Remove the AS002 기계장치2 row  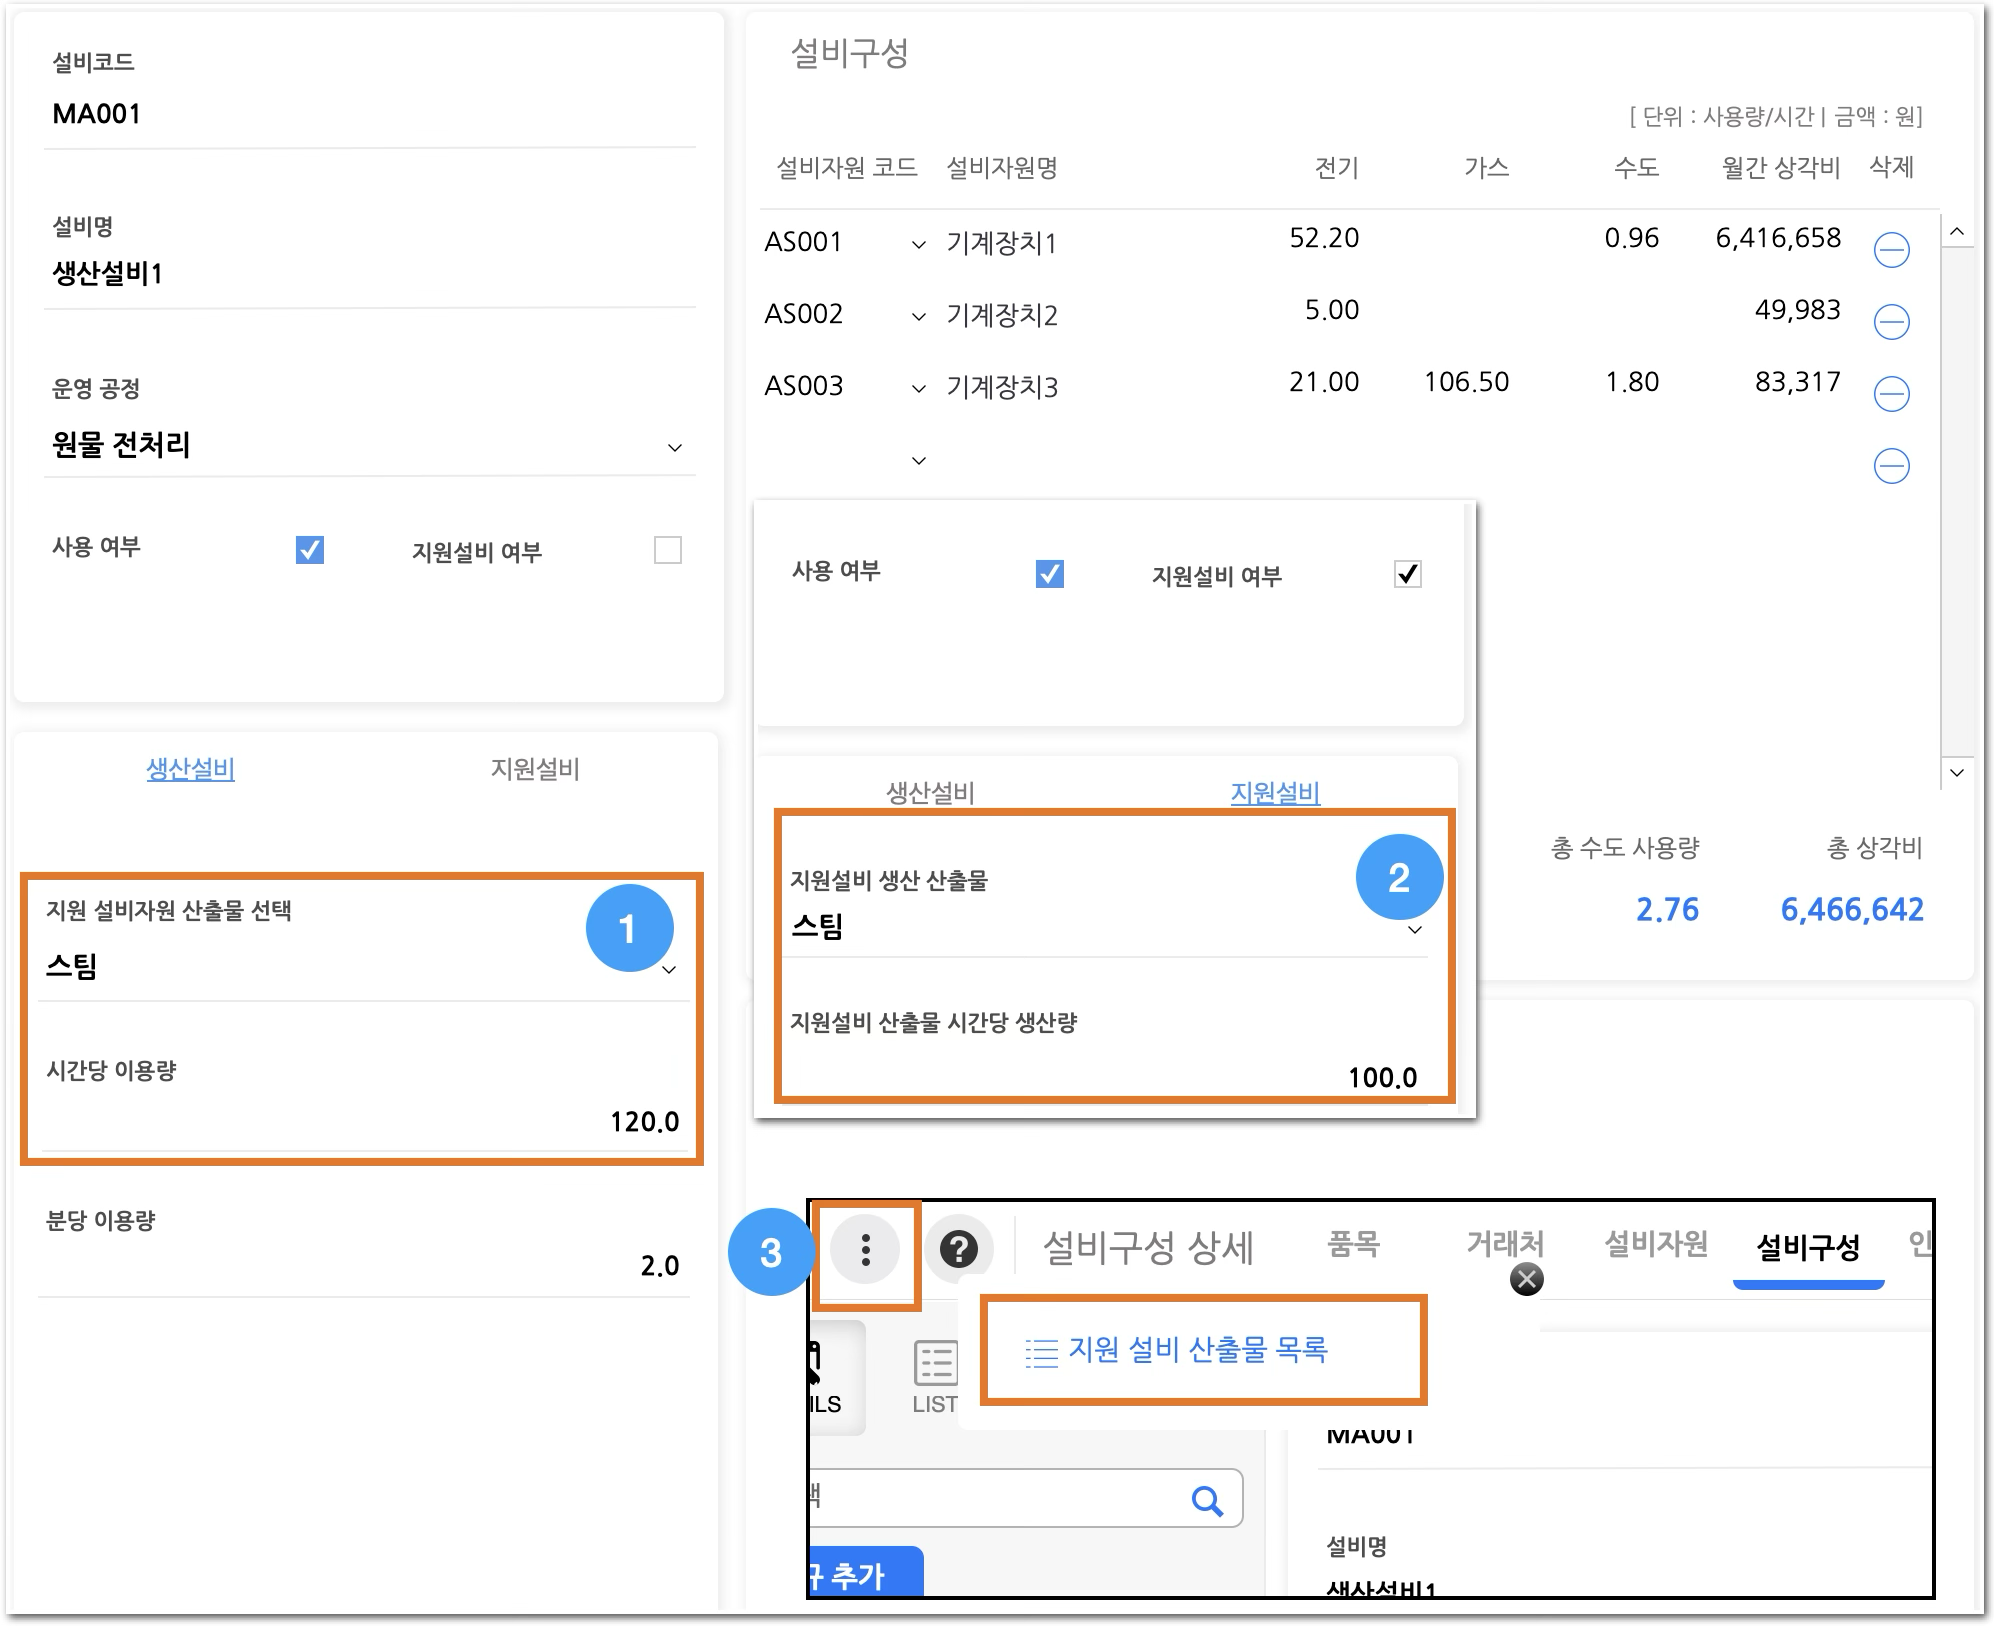click(1891, 322)
